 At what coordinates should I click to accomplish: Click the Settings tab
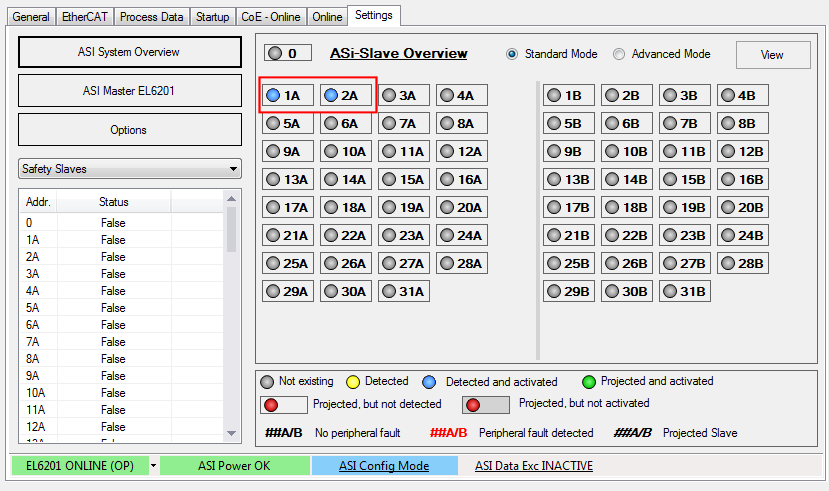374,15
